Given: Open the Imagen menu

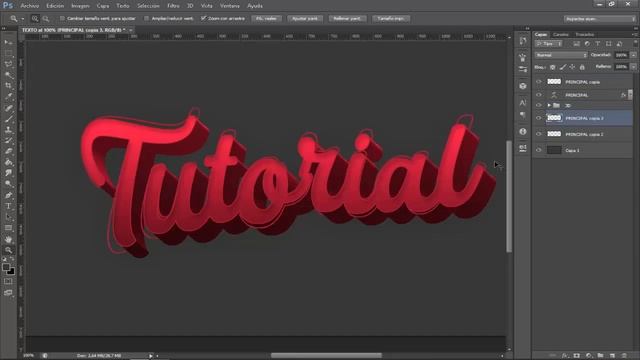Looking at the screenshot, I should 80,6.
